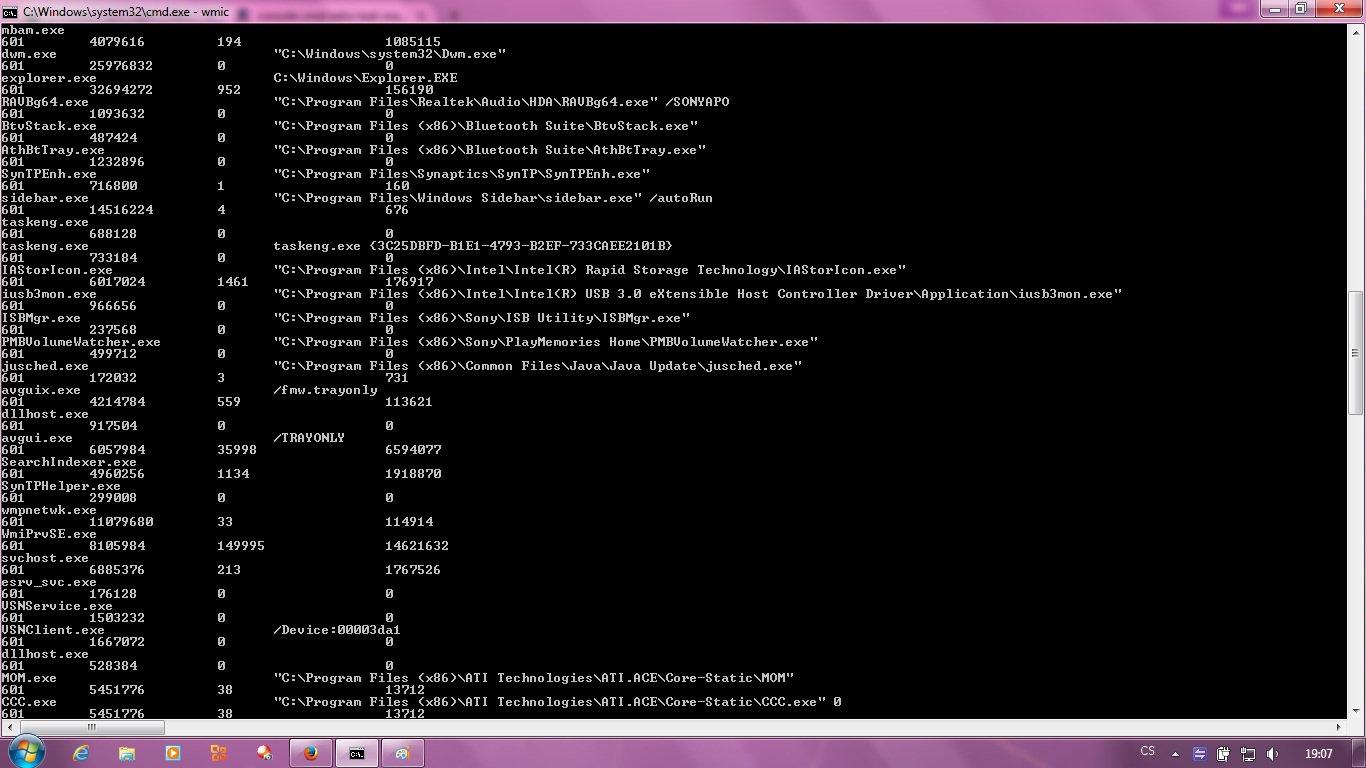Open the Windows Start menu orb
1366x768 pixels.
click(25, 752)
